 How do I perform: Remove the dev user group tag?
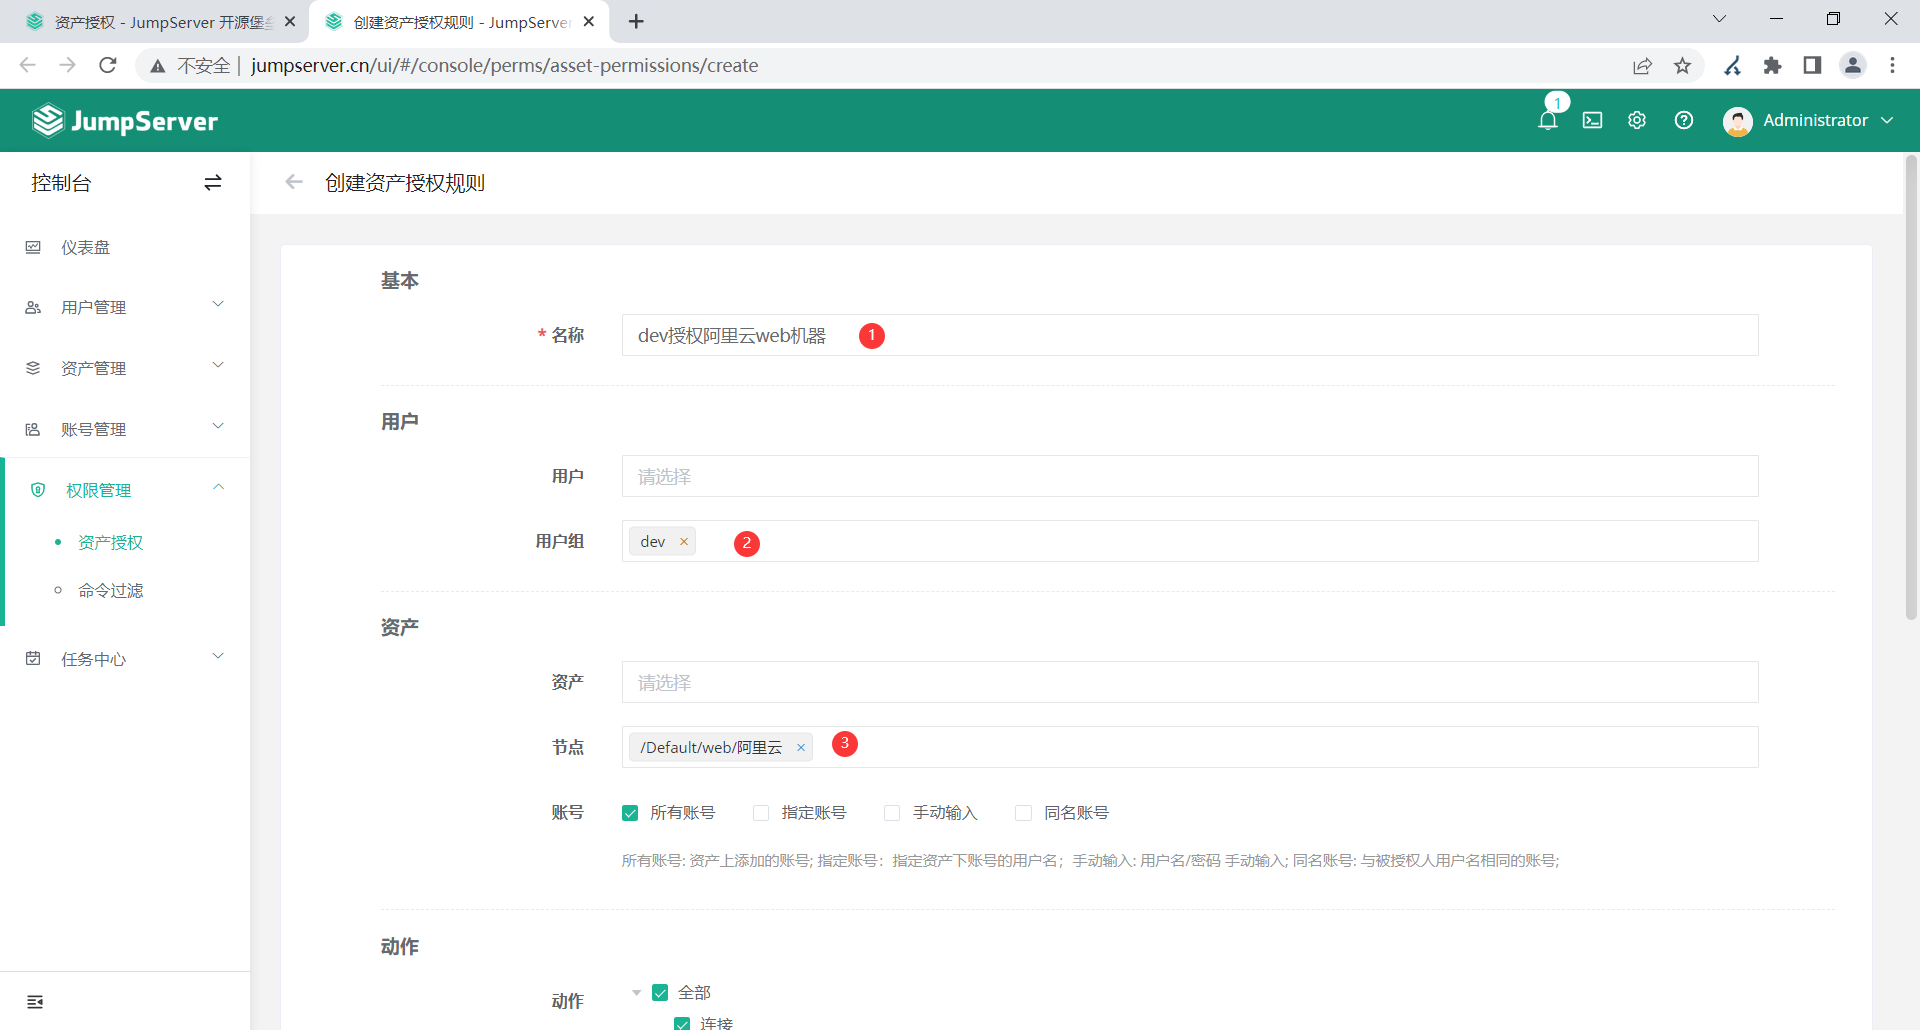684,542
